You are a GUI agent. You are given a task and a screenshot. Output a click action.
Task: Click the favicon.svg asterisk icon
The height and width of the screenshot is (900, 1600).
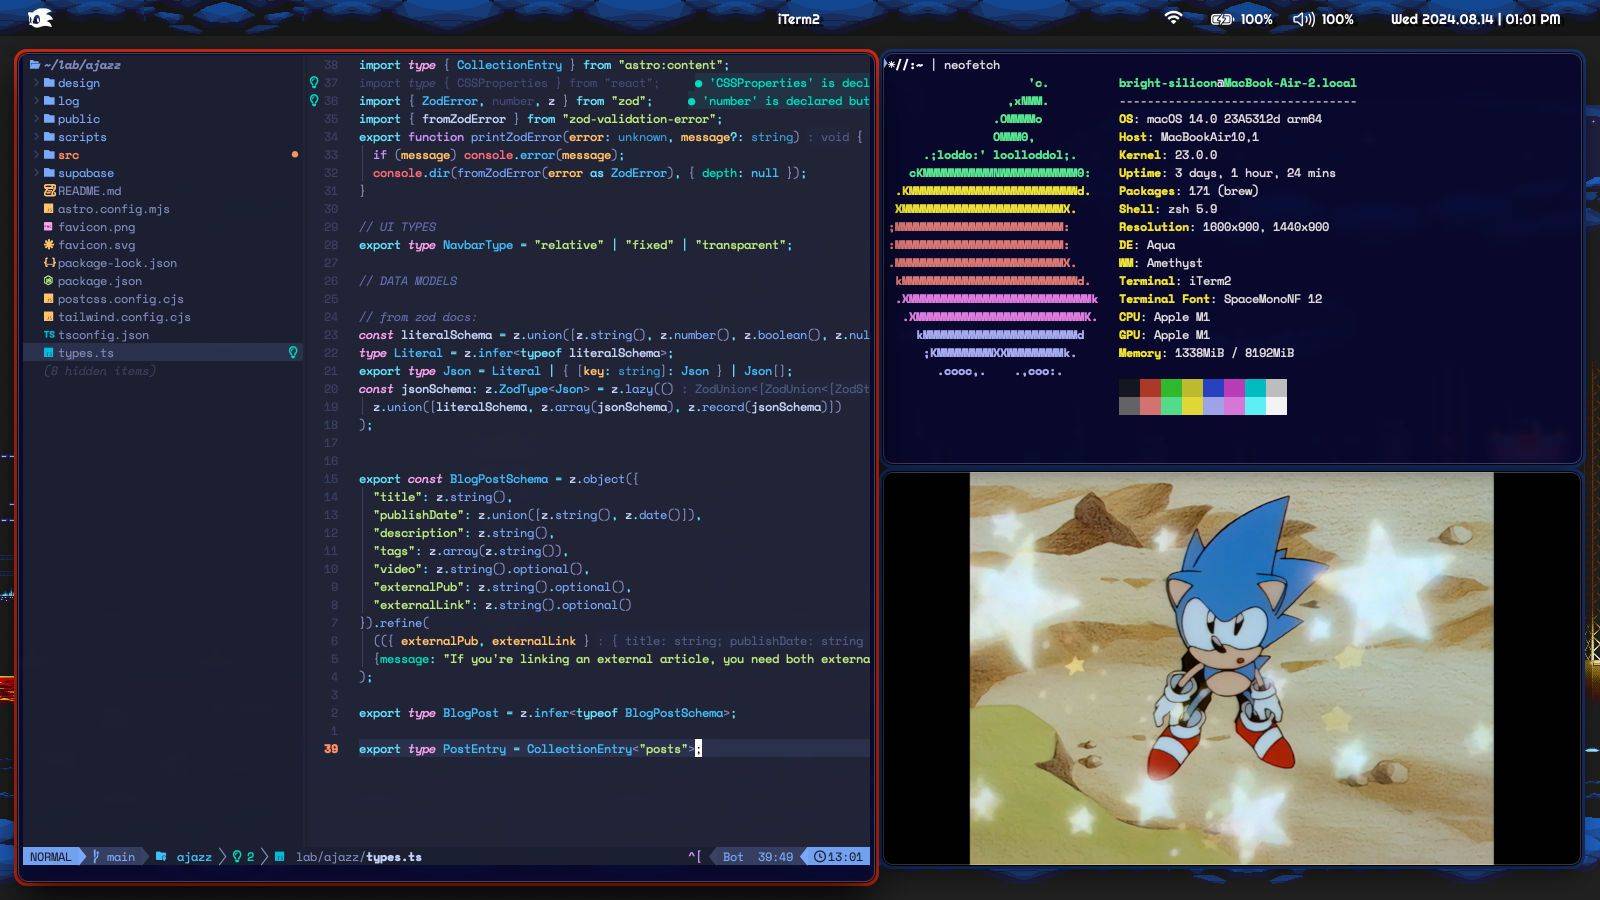tap(49, 245)
